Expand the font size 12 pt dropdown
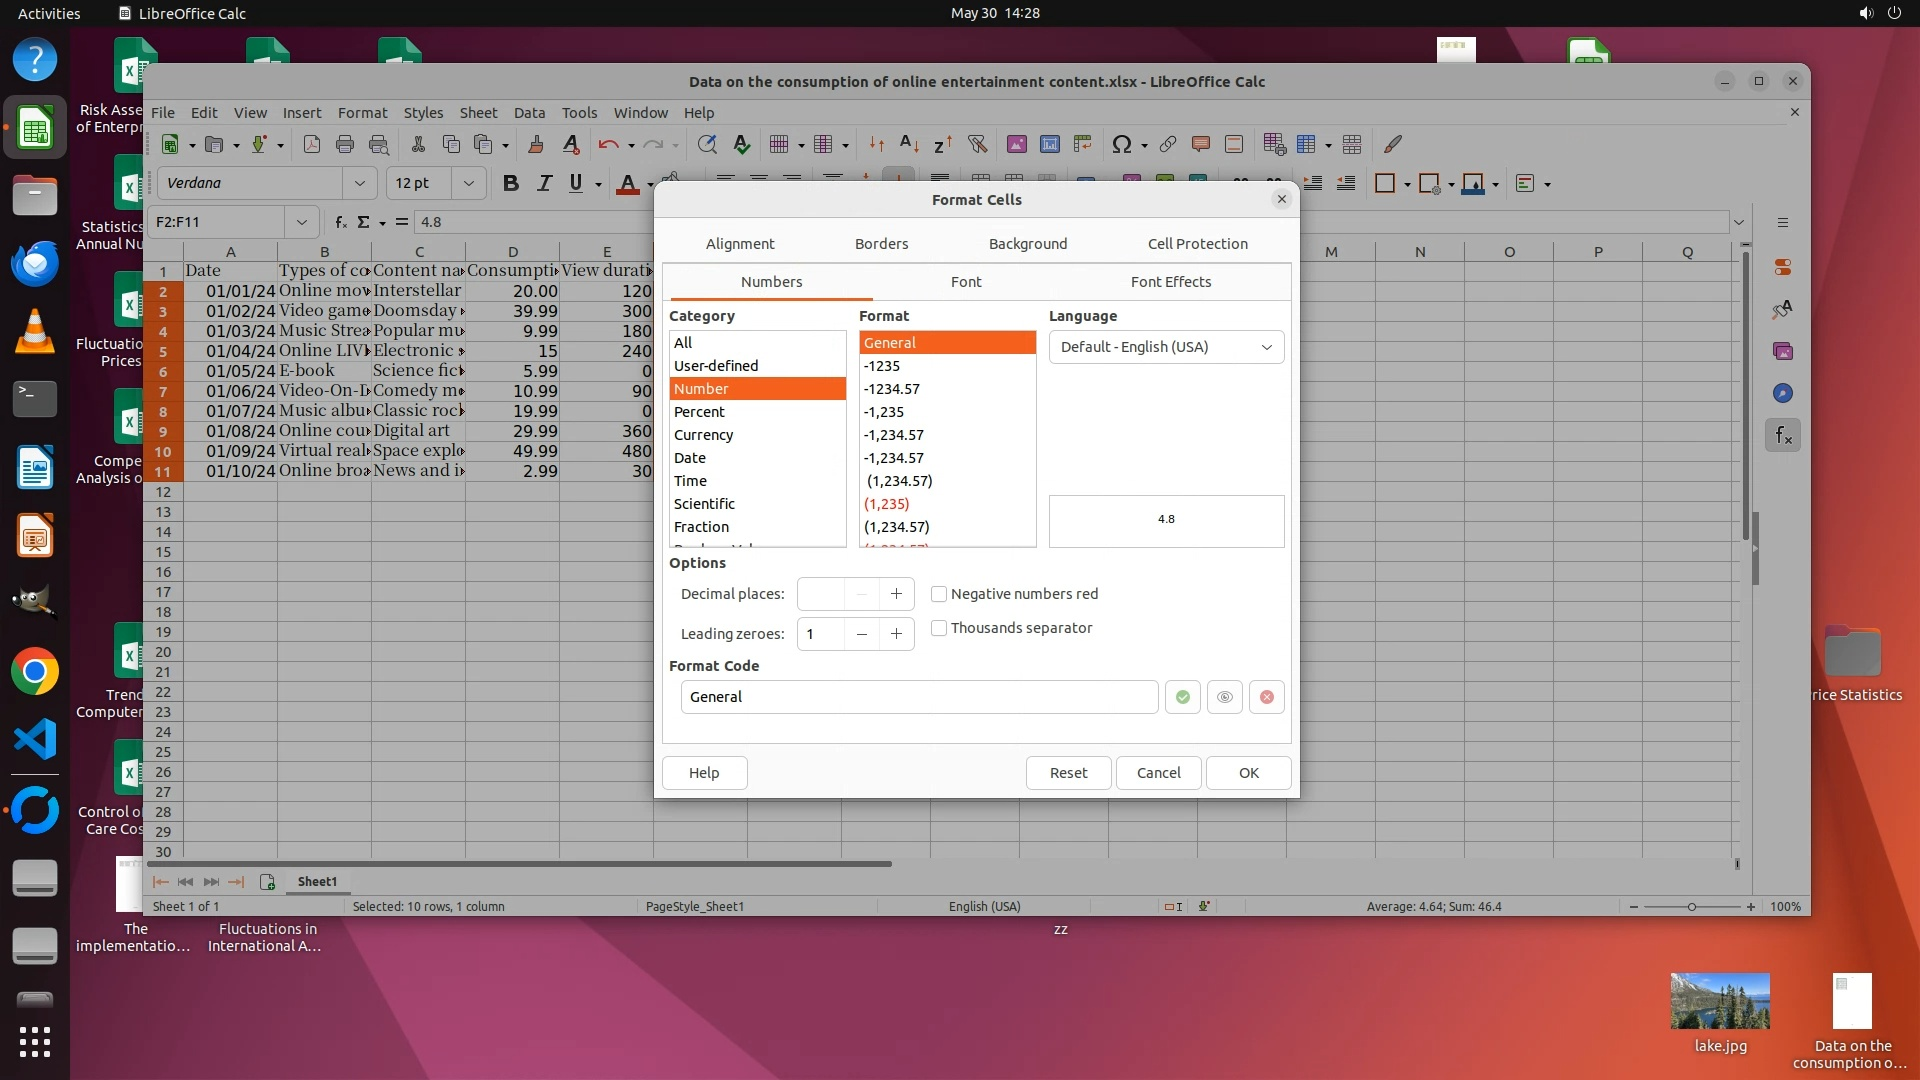Screen dimensions: 1920x1080 point(468,183)
